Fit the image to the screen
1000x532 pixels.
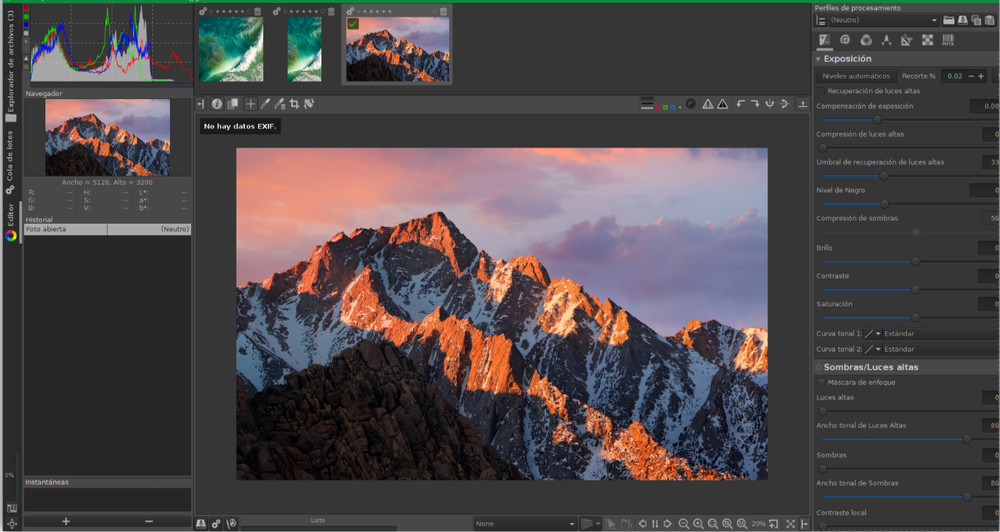(x=713, y=524)
